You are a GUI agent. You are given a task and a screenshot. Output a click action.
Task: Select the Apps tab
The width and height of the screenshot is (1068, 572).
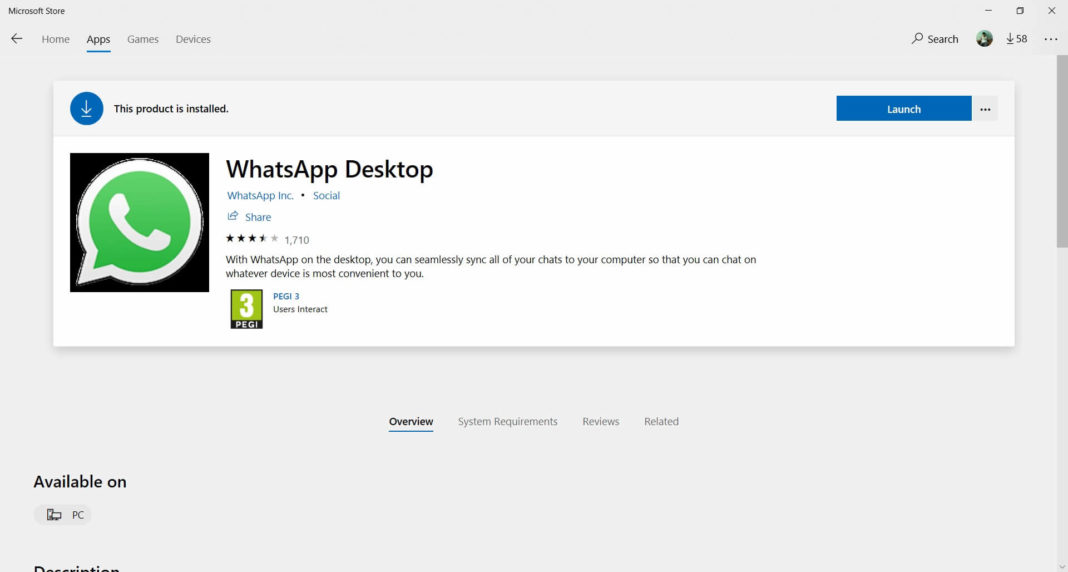[x=98, y=39]
